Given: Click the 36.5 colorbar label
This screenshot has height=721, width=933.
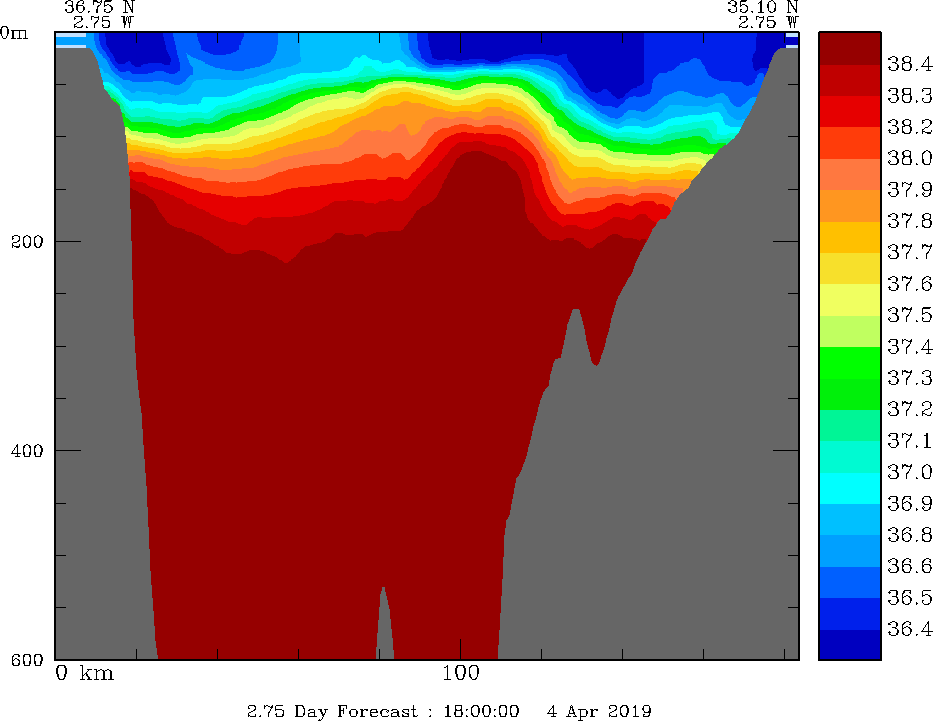Looking at the screenshot, I should [910, 597].
